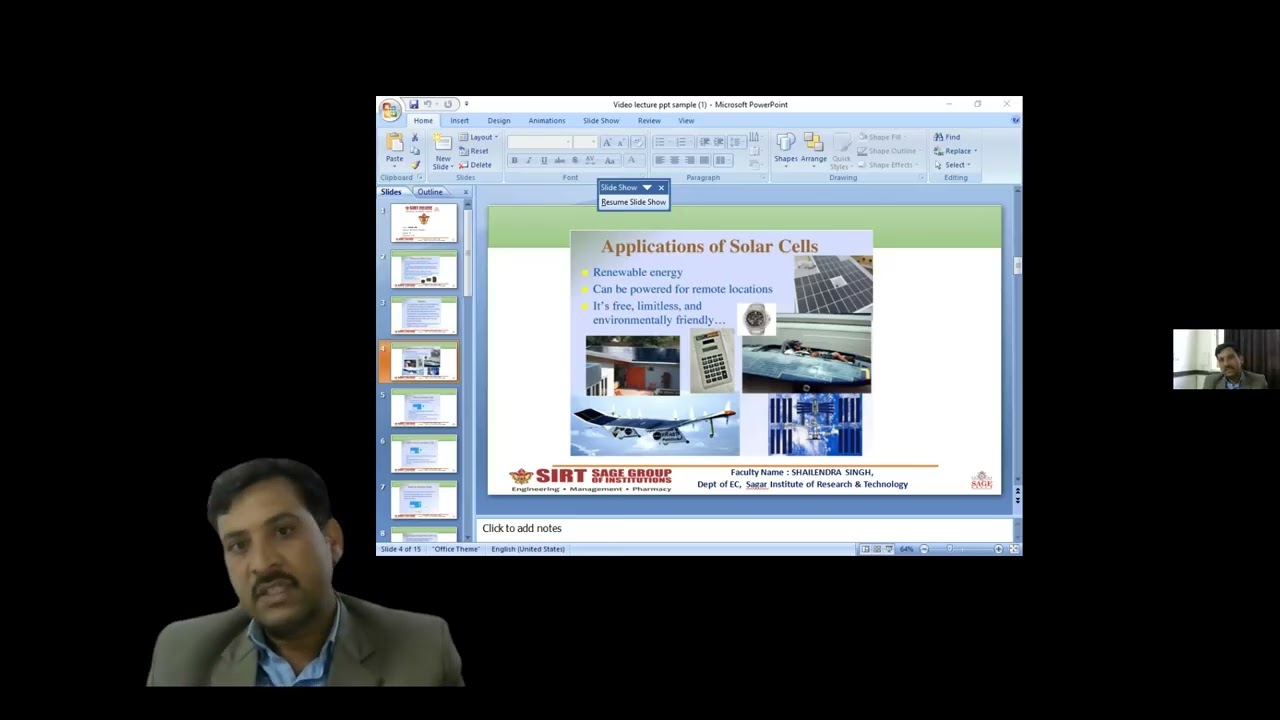
Task: Open the Font name combo box
Action: pyautogui.click(x=539, y=142)
